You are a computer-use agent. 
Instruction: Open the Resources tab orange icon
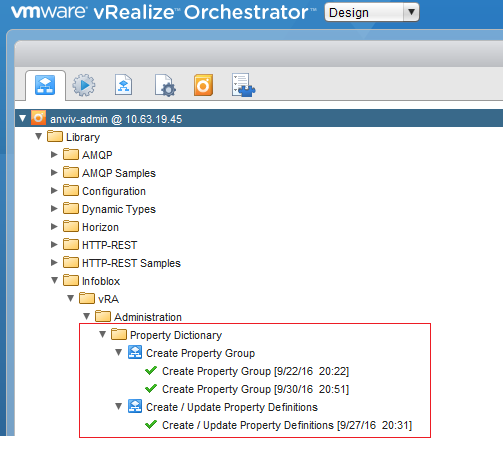click(203, 85)
